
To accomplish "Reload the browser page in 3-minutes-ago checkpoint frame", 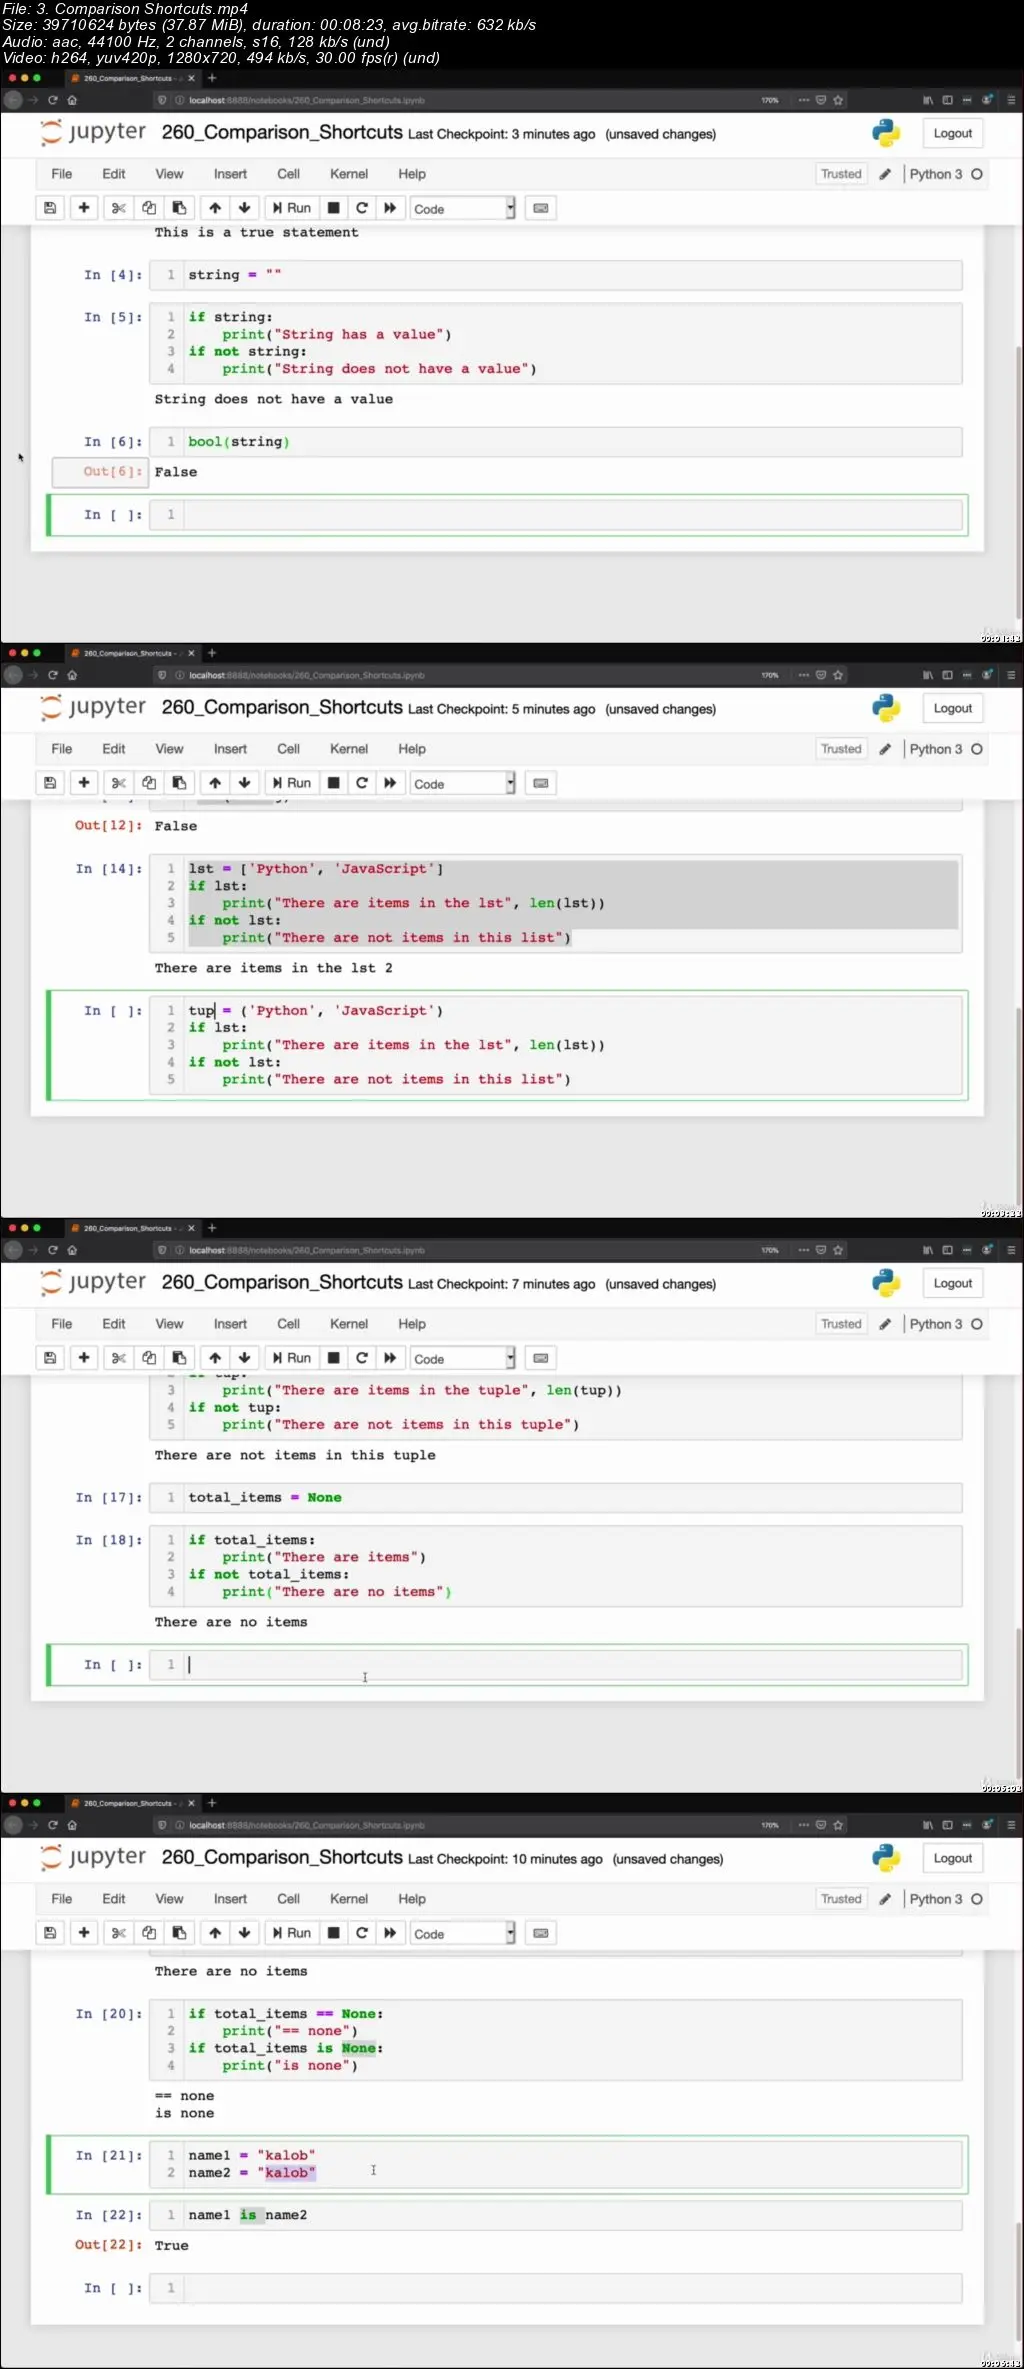I will pos(53,100).
